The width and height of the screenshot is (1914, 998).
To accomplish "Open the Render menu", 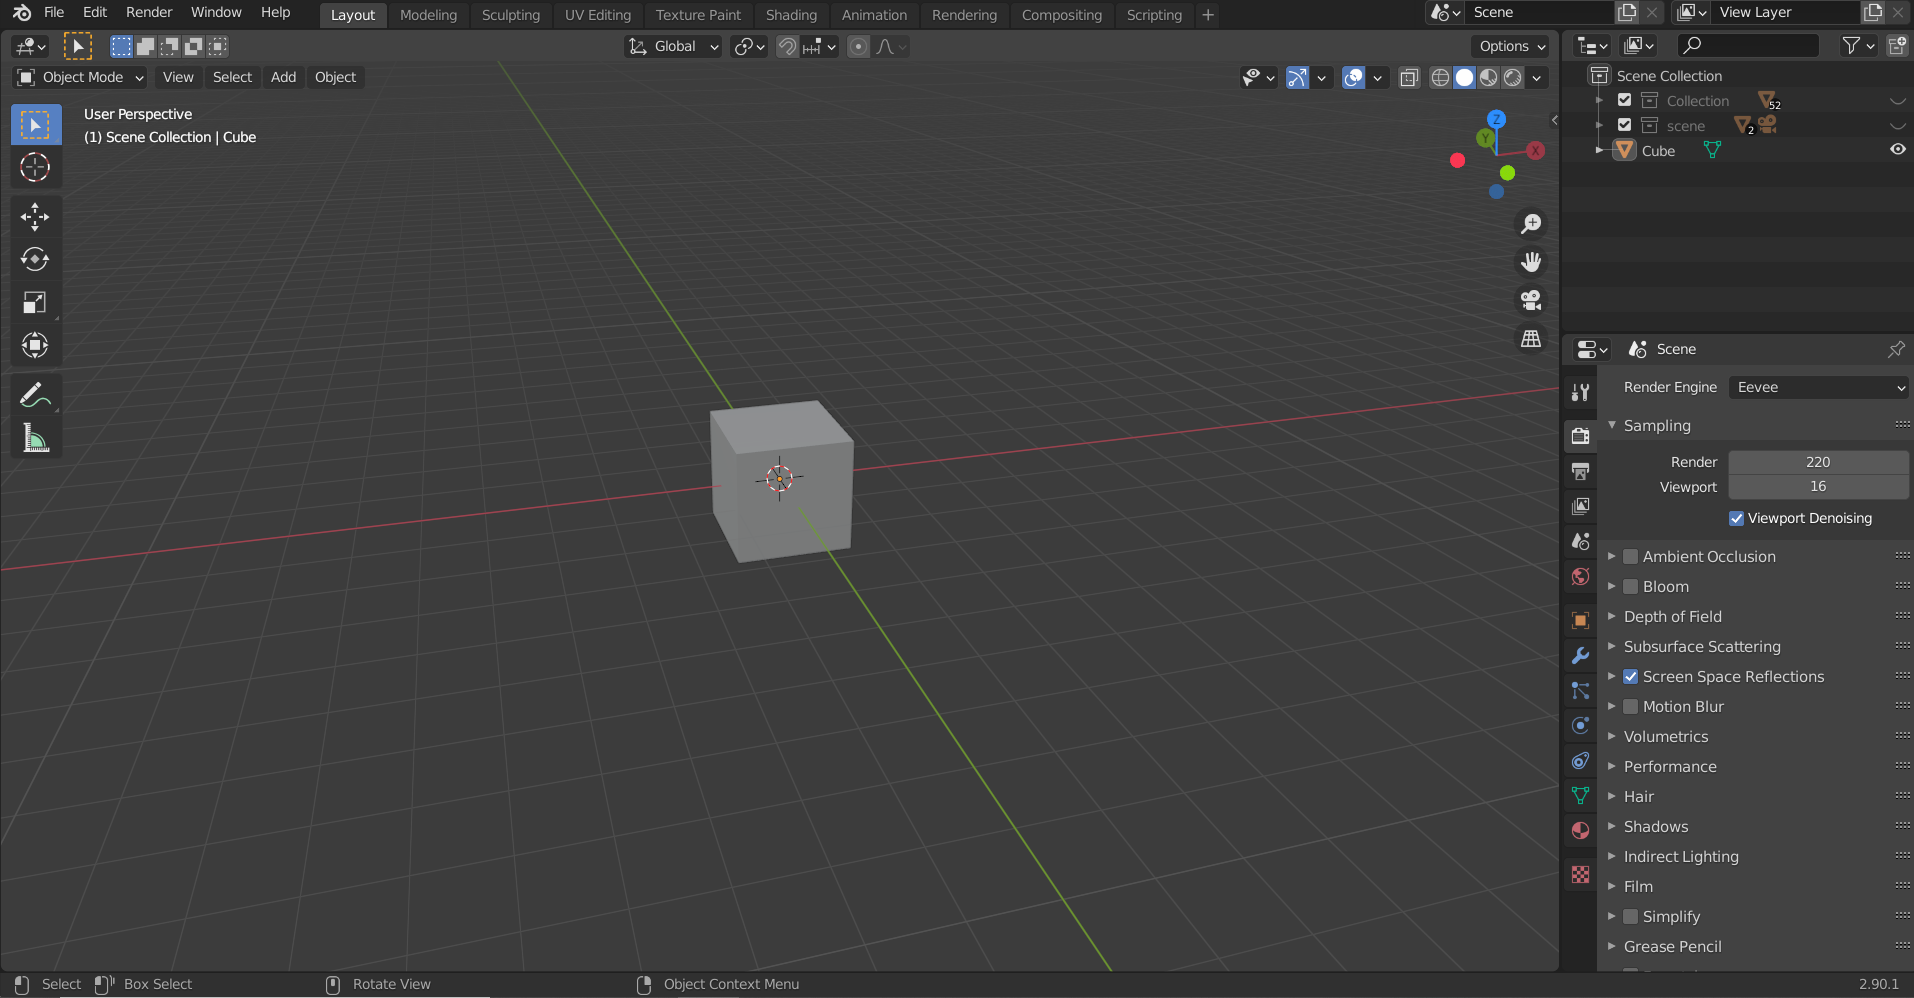I will point(149,12).
